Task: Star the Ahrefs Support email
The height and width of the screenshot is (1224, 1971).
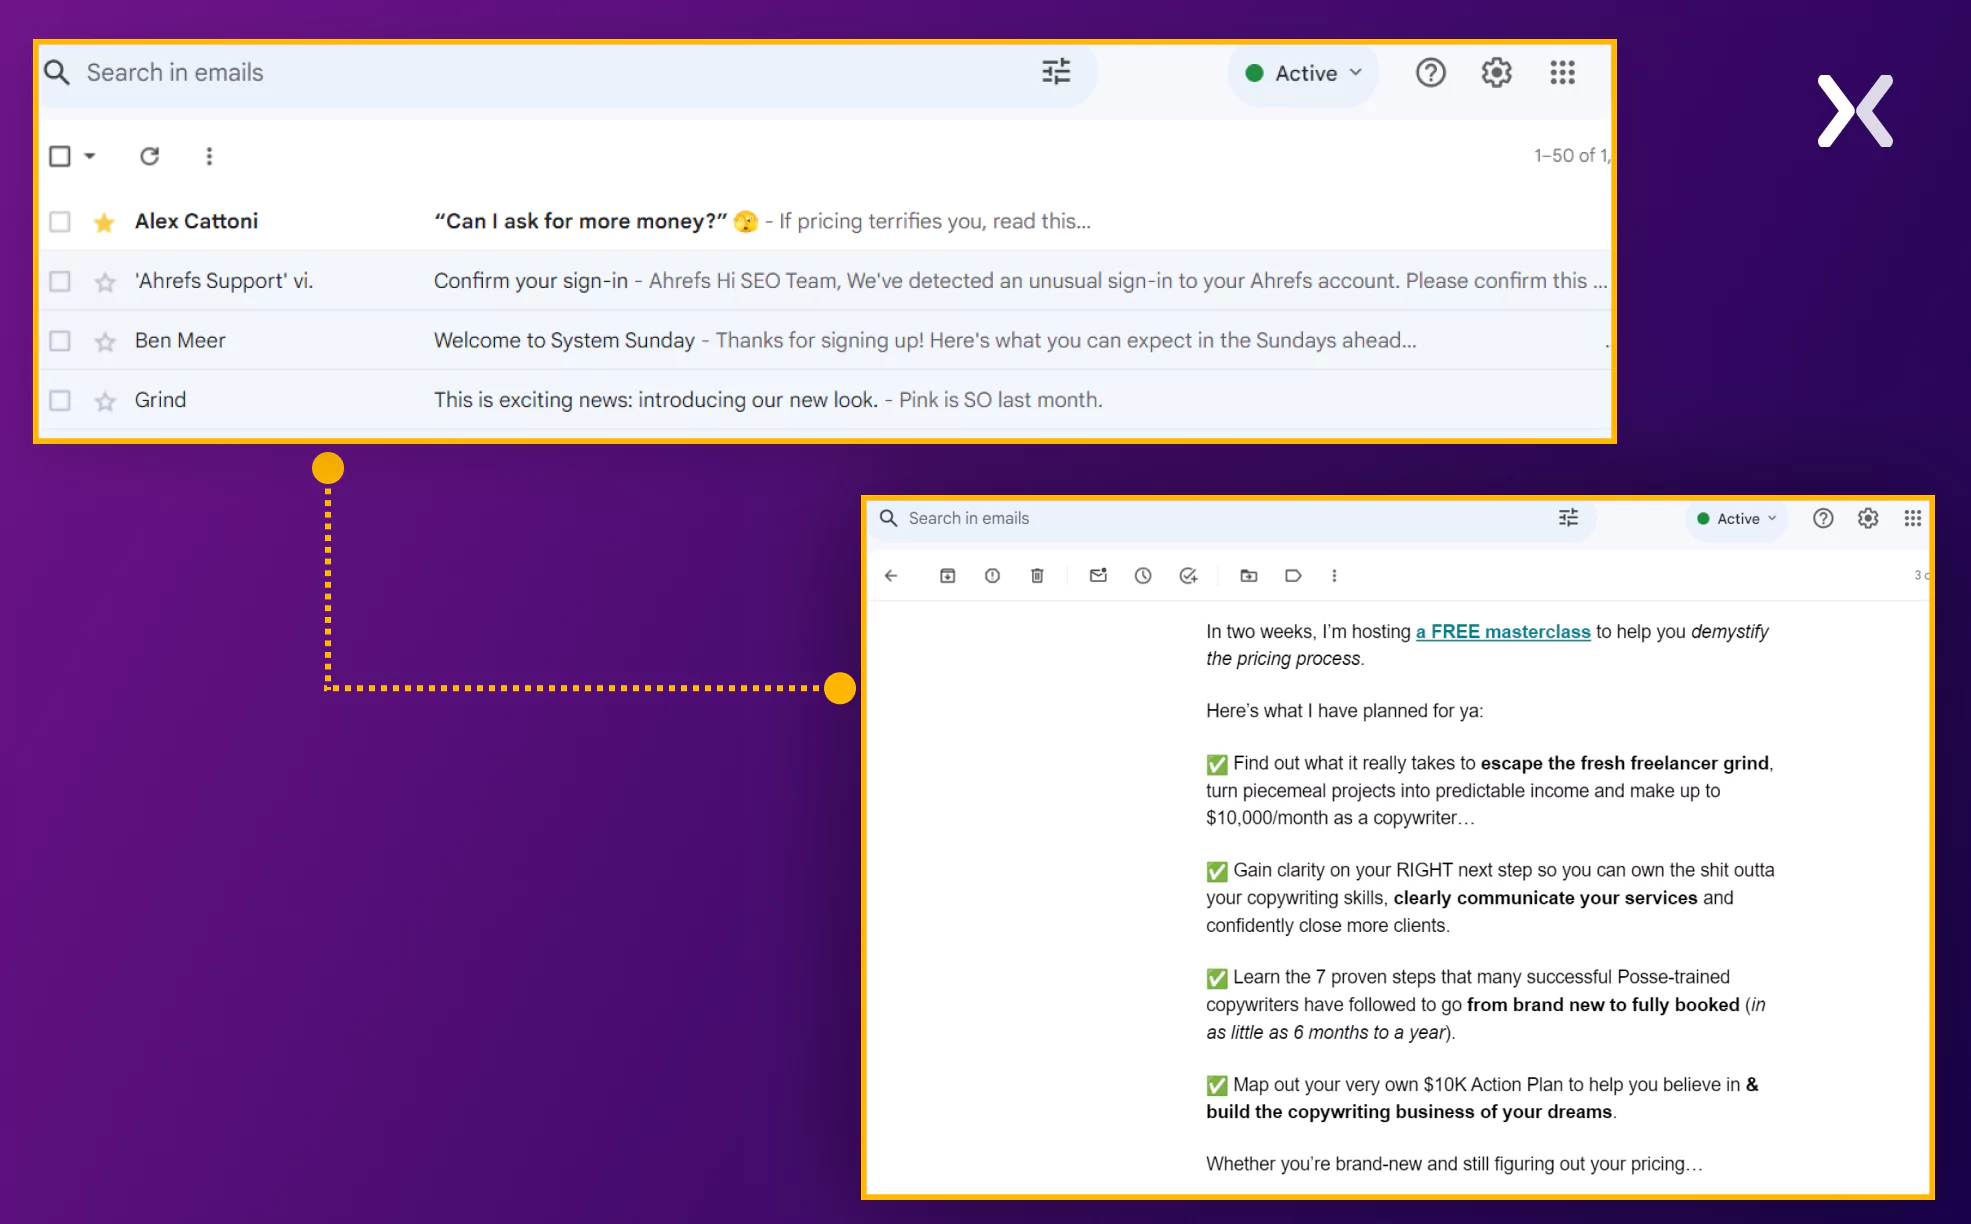Action: point(104,282)
